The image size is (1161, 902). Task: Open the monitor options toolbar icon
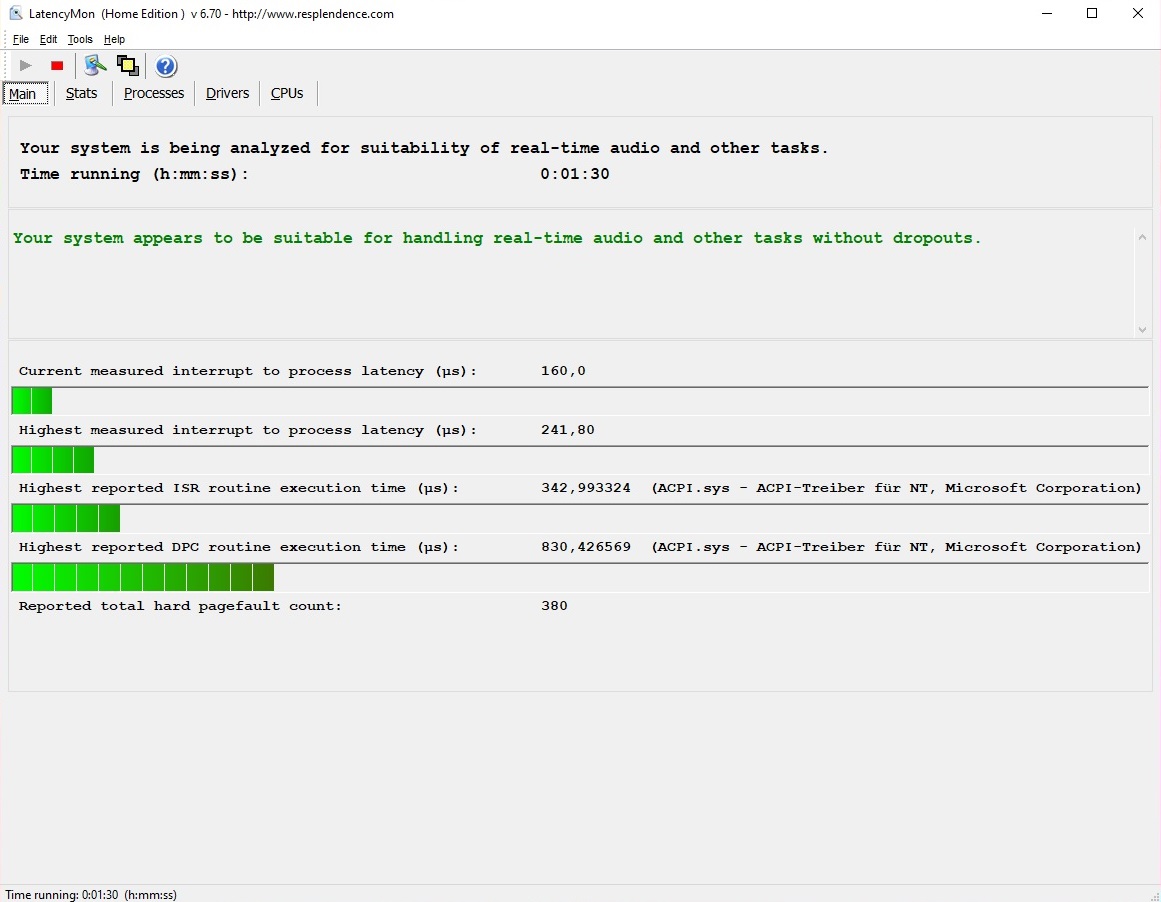95,66
